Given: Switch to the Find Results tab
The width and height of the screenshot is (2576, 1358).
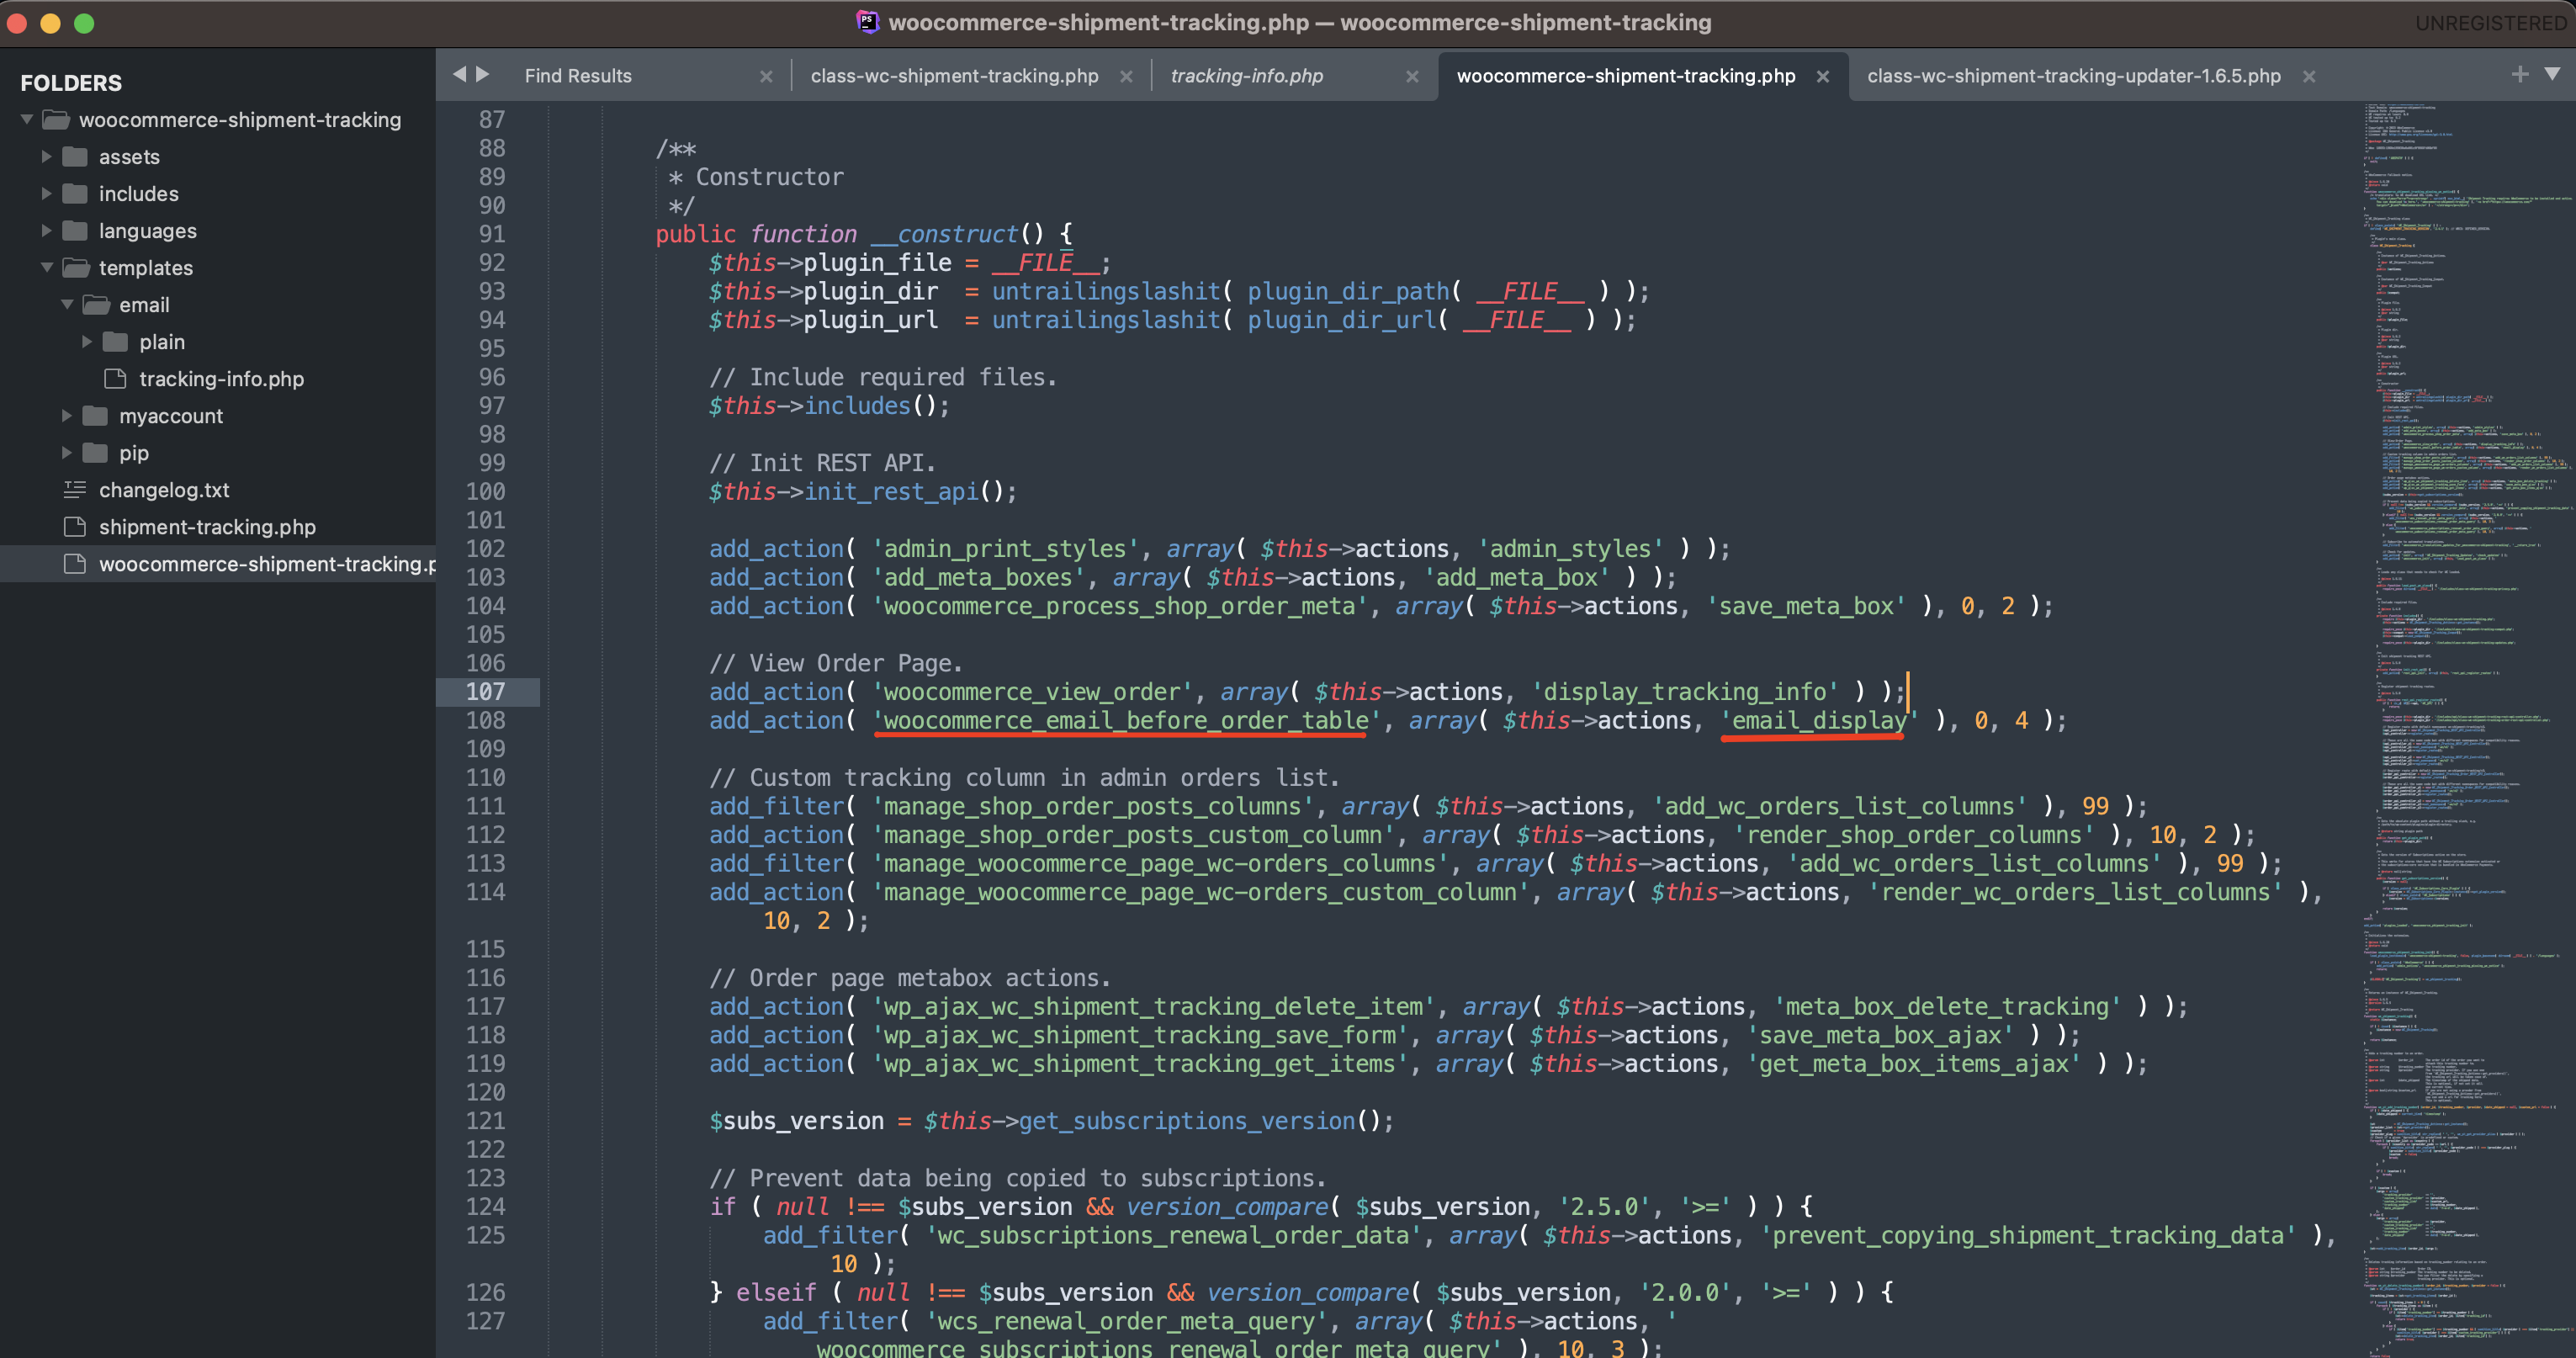Looking at the screenshot, I should (x=578, y=76).
